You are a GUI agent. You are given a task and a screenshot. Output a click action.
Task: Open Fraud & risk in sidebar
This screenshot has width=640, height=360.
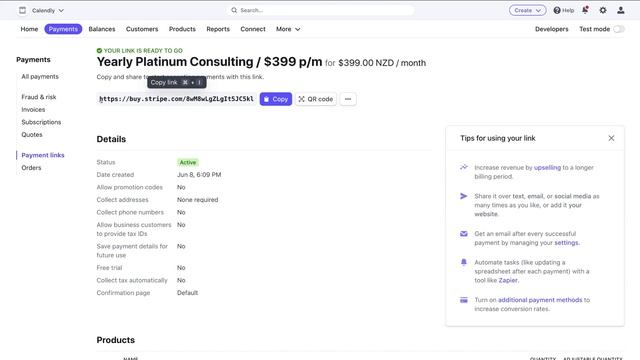(39, 97)
